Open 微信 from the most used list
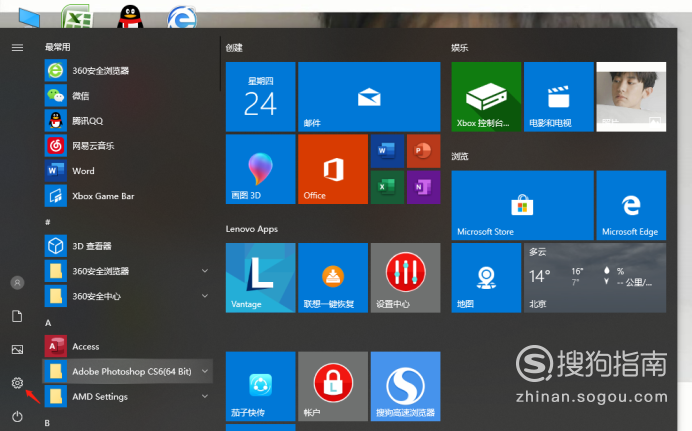 (128, 96)
